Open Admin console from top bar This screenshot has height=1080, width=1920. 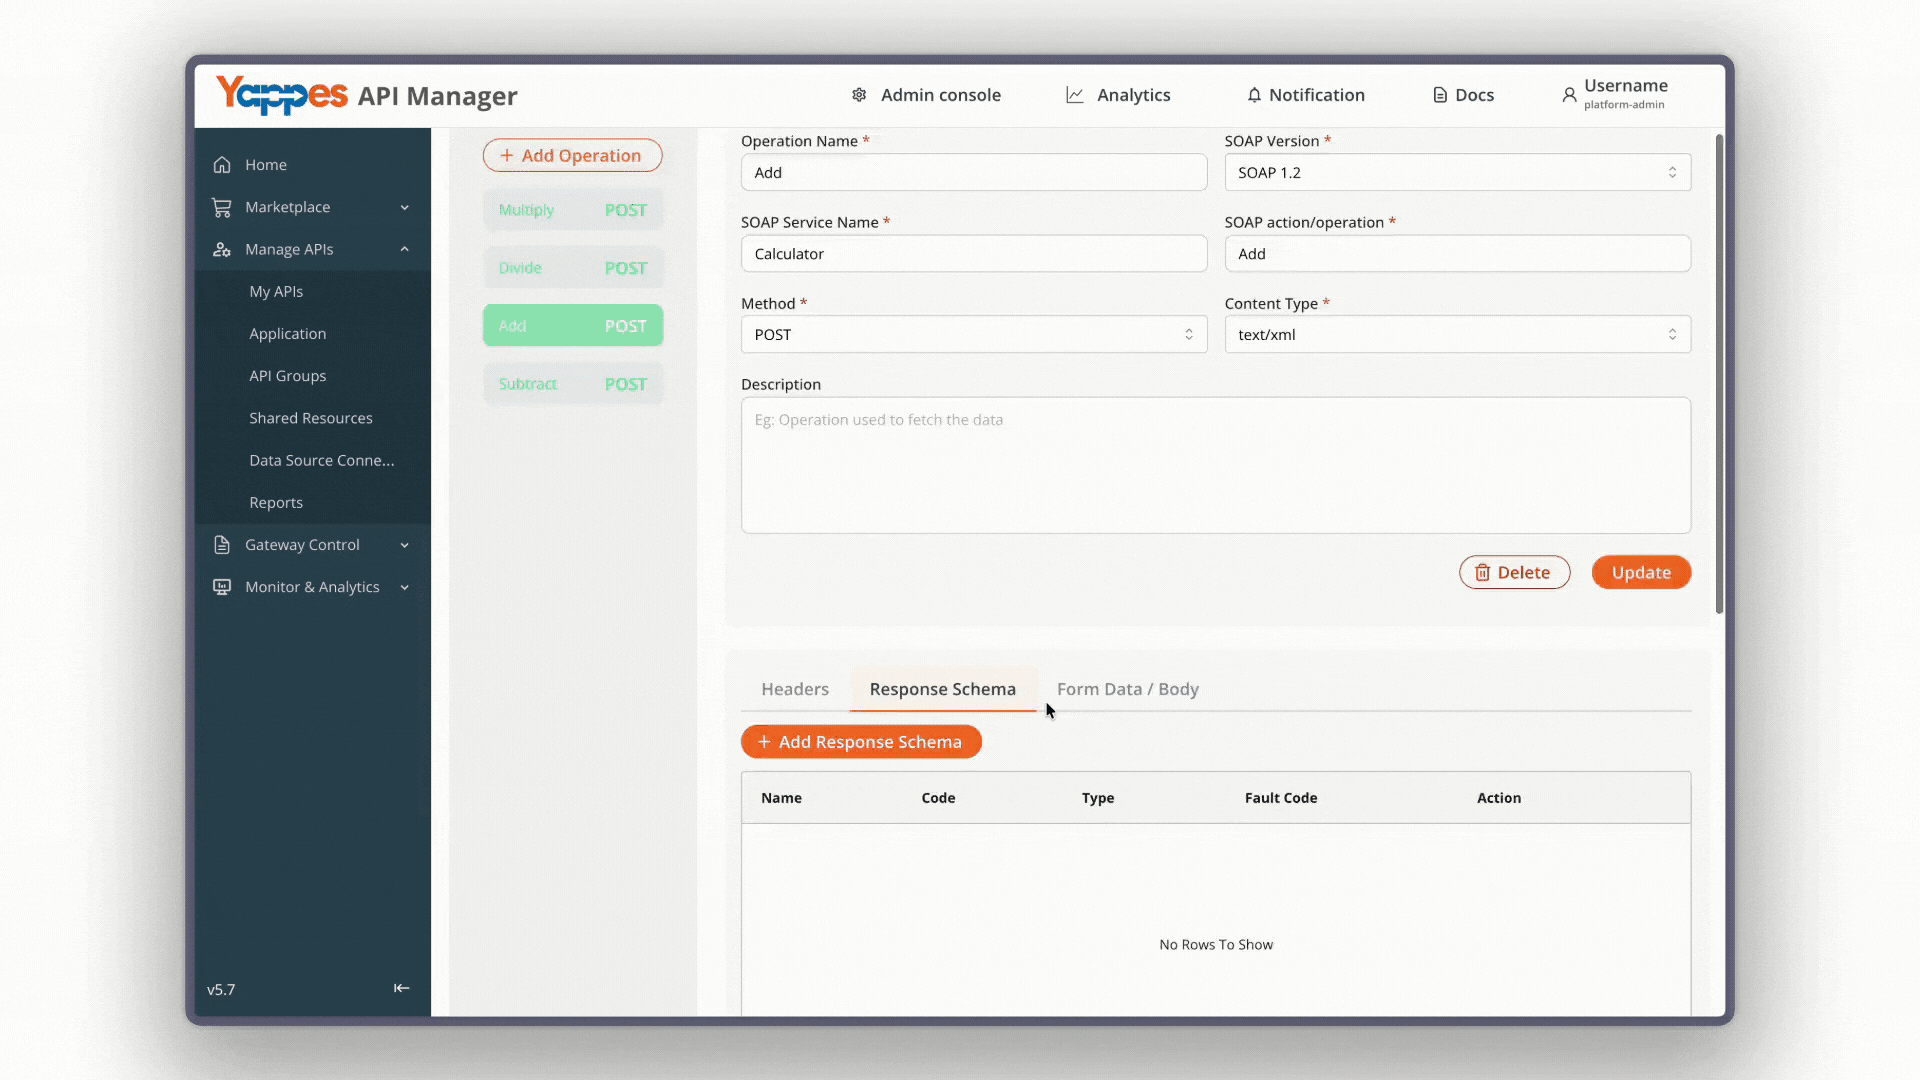(x=926, y=95)
